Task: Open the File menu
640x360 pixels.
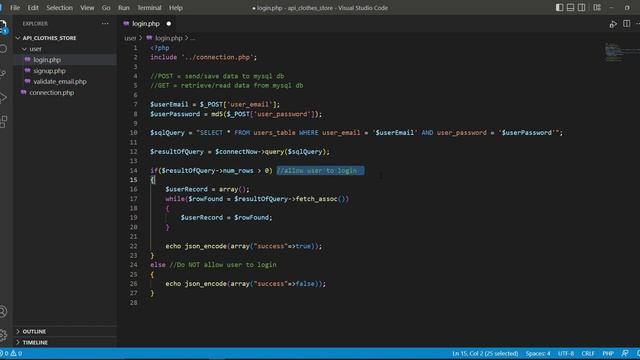Action: (15, 8)
